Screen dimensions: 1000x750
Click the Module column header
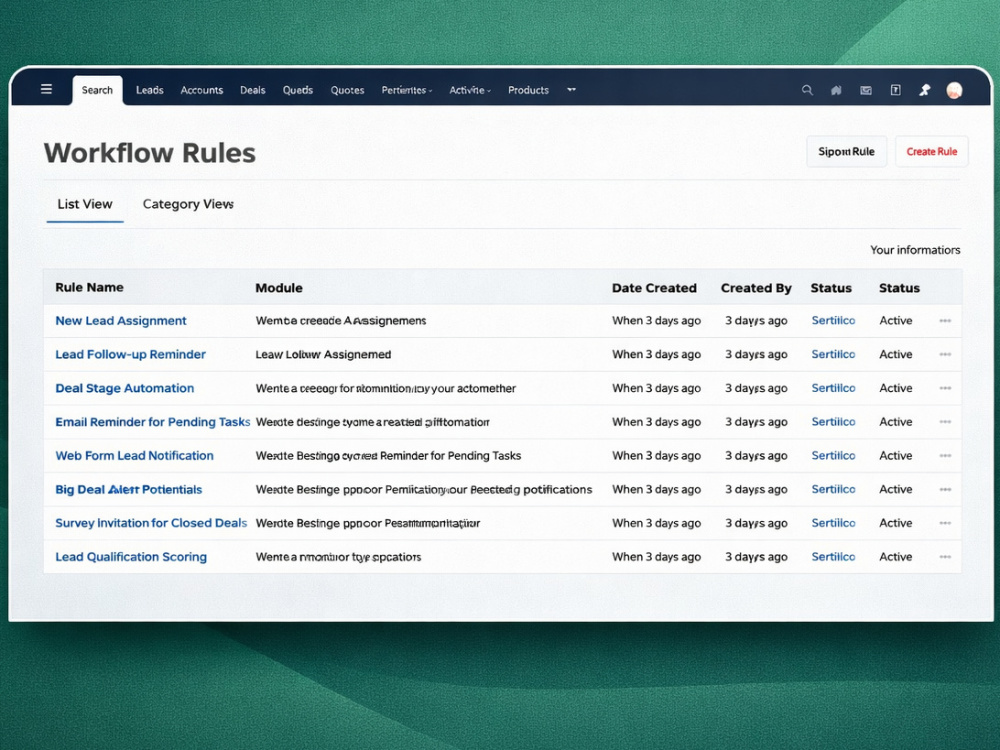(279, 288)
